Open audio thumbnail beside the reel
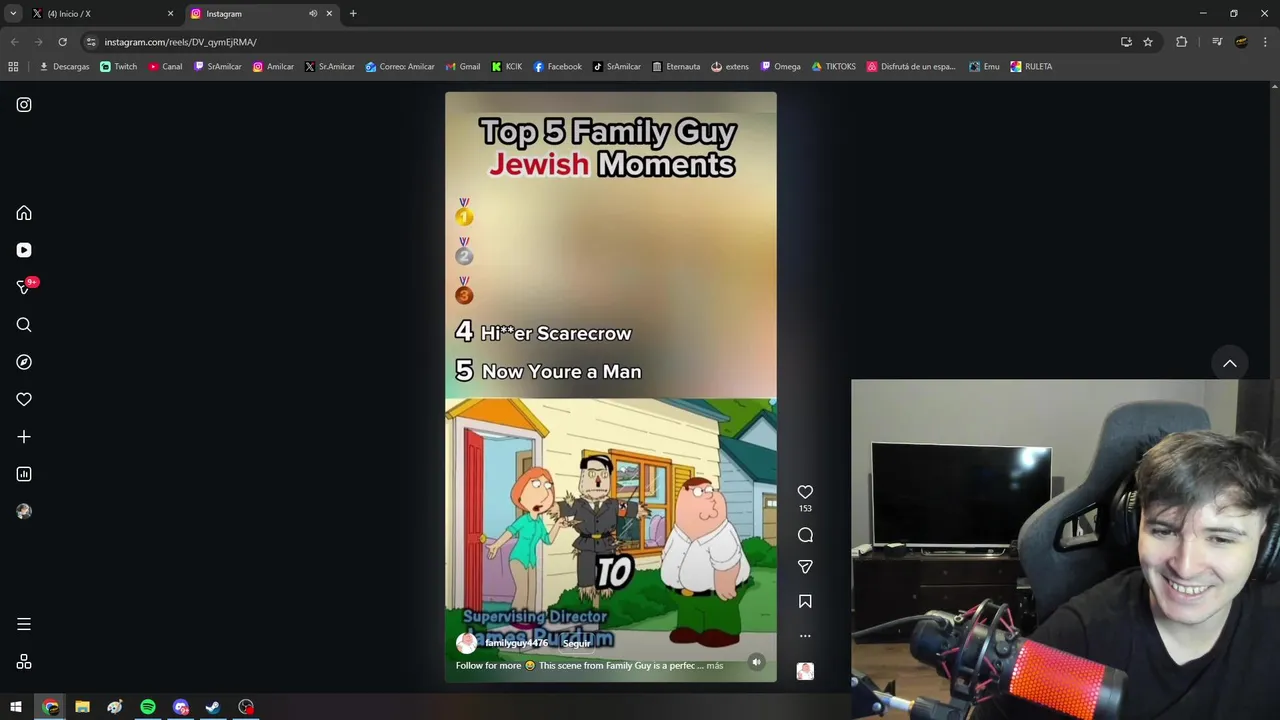This screenshot has width=1280, height=720. (805, 671)
